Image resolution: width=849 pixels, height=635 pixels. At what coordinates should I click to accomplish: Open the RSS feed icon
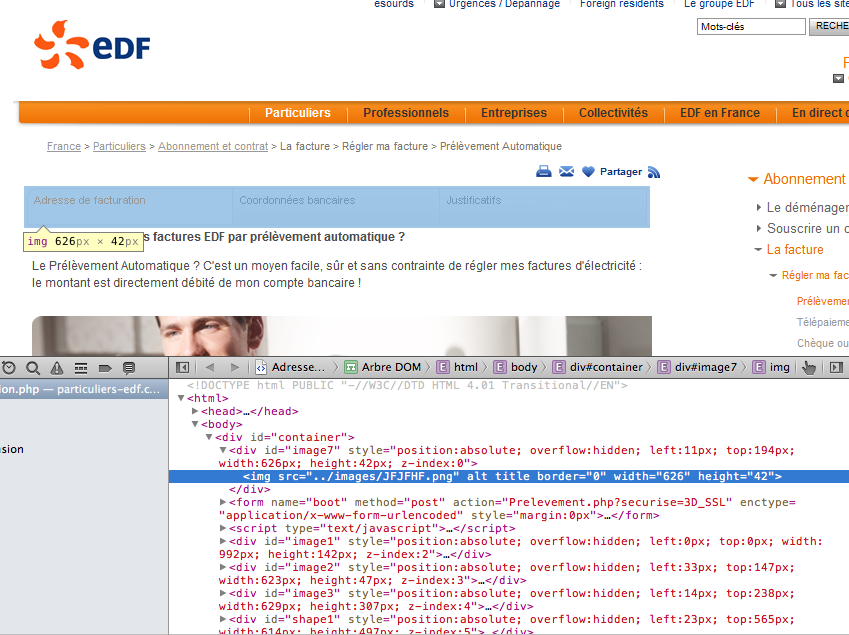[x=654, y=172]
